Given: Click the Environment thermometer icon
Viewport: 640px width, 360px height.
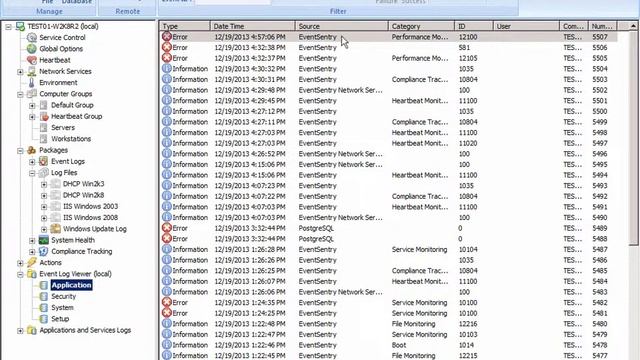Looking at the screenshot, I should (31, 82).
